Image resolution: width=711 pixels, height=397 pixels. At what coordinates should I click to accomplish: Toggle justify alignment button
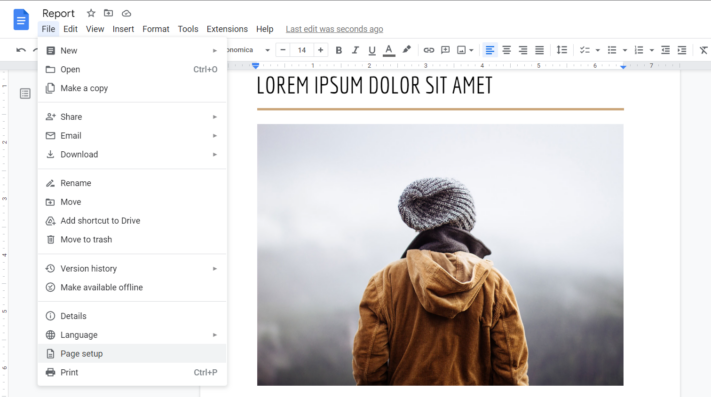539,50
